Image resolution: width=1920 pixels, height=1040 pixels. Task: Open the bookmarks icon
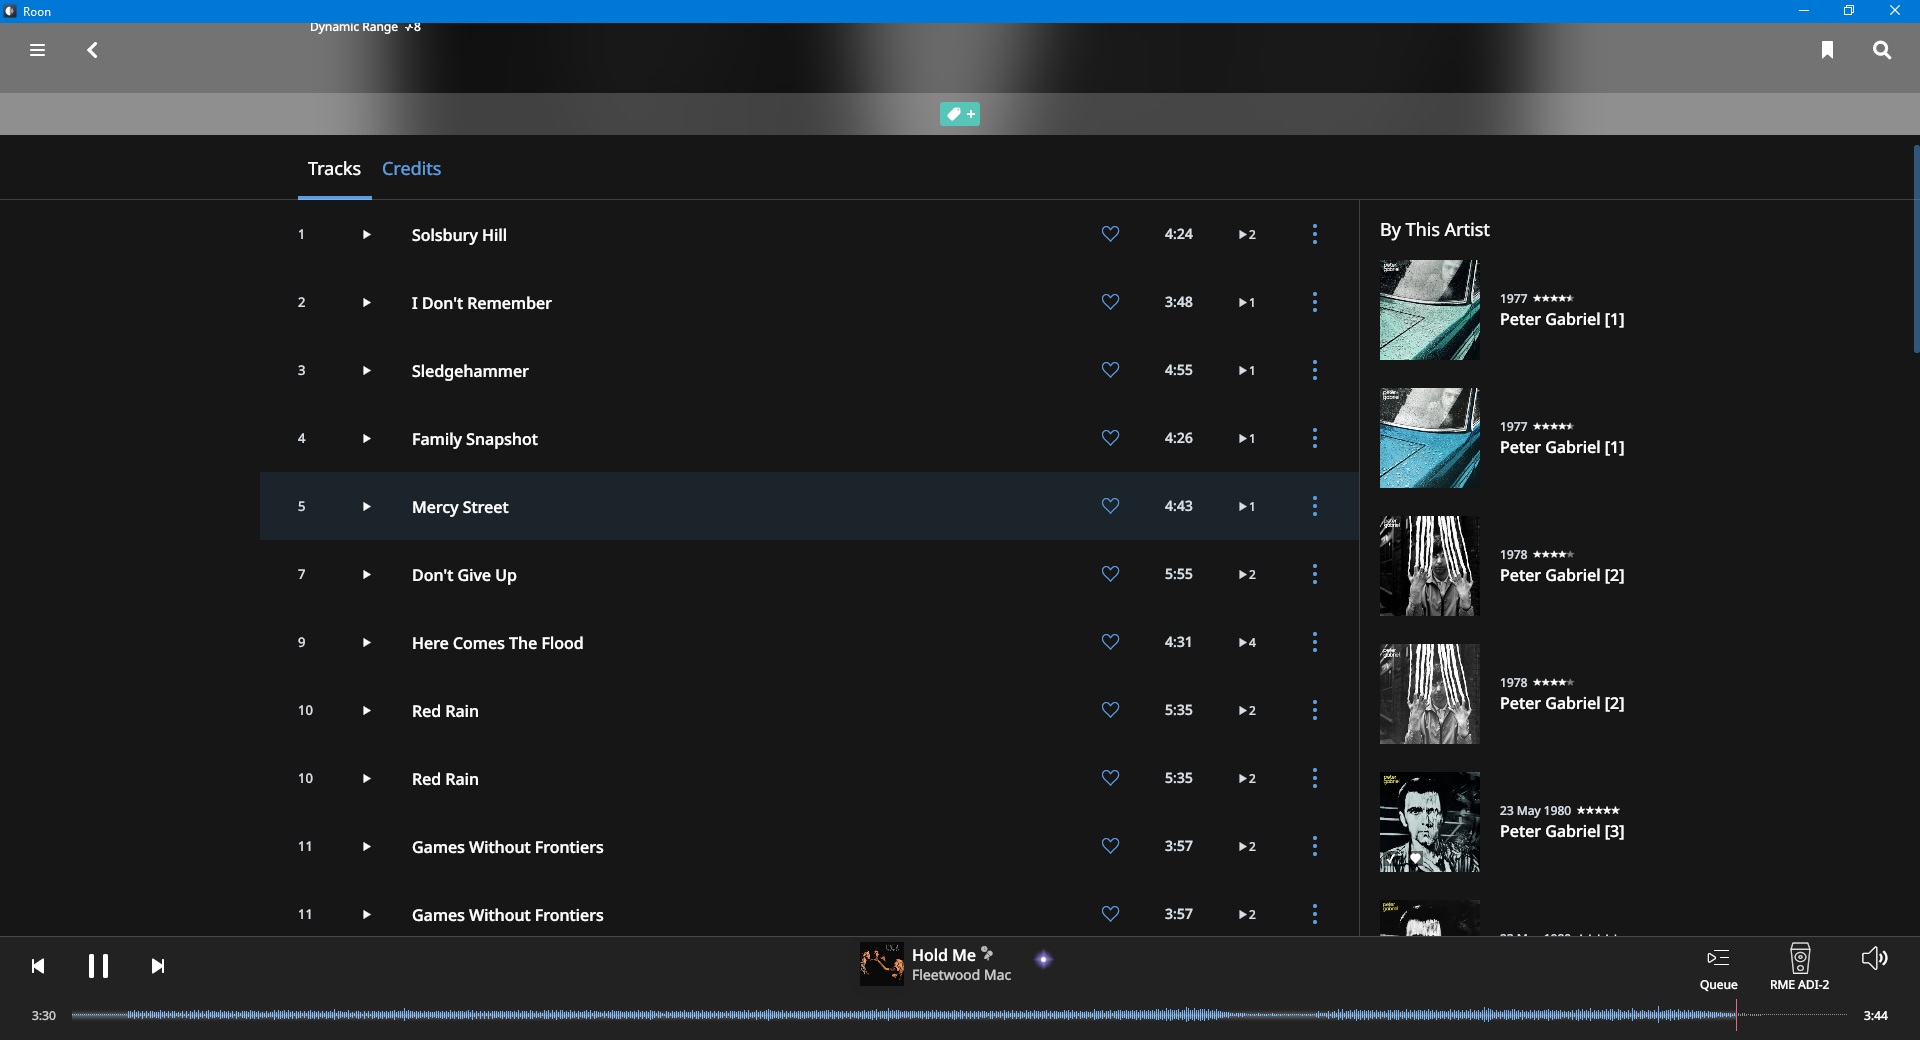tap(1827, 50)
